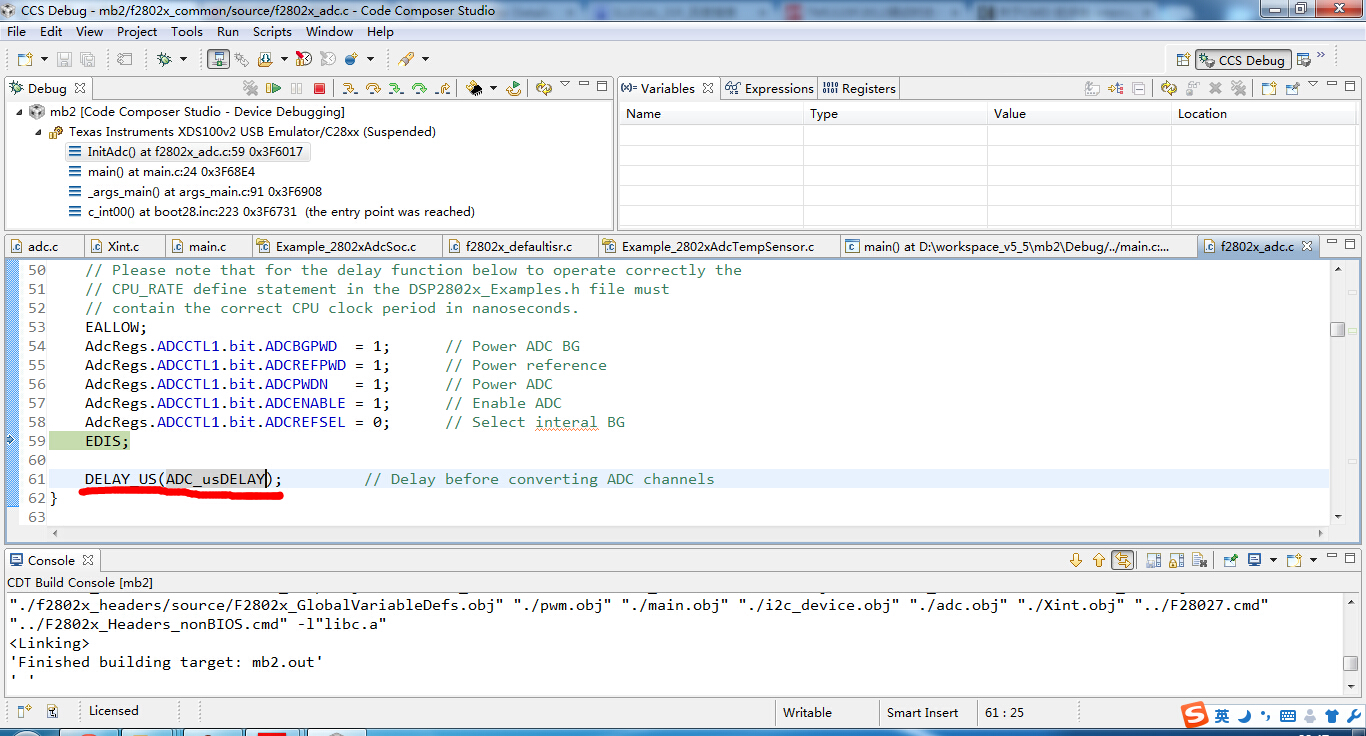Viewport: 1366px width, 736px height.
Task: Click the Step Return icon in Debug toolbar
Action: click(443, 88)
